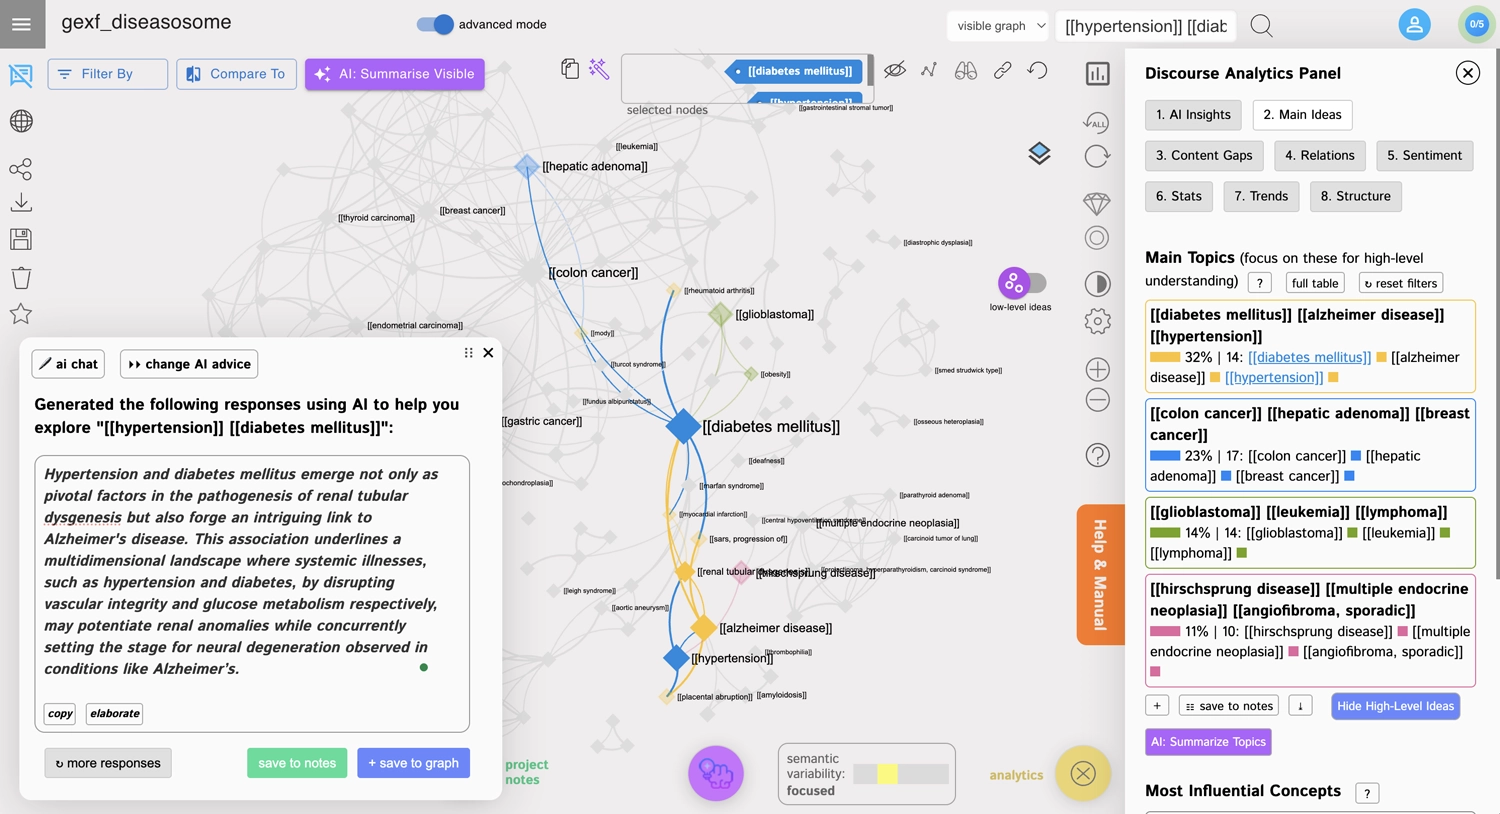This screenshot has width=1500, height=814.
Task: Click the yellow analytics close circle
Action: point(1083,773)
